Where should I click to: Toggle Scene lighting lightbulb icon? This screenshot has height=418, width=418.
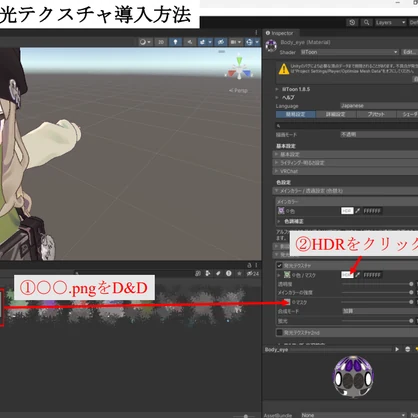(175, 42)
